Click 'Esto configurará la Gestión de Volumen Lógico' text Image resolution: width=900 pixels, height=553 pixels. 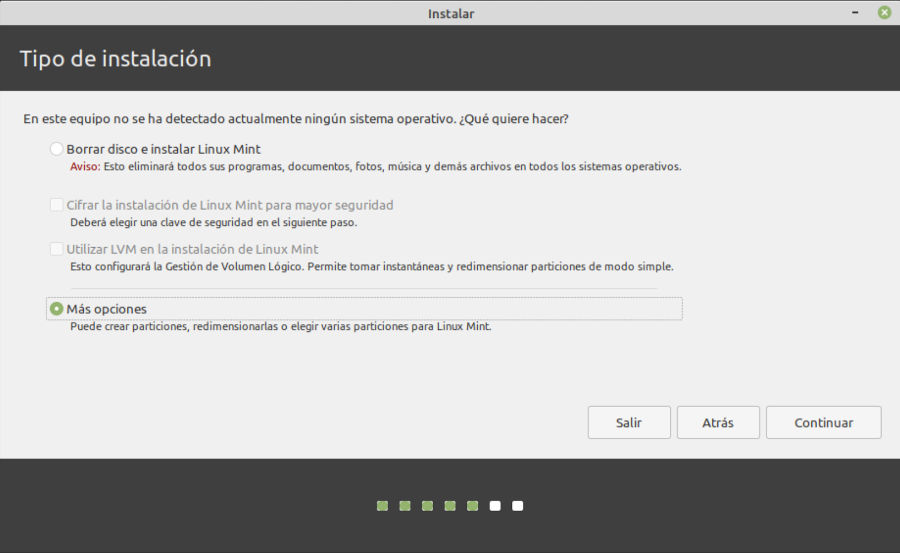(372, 266)
